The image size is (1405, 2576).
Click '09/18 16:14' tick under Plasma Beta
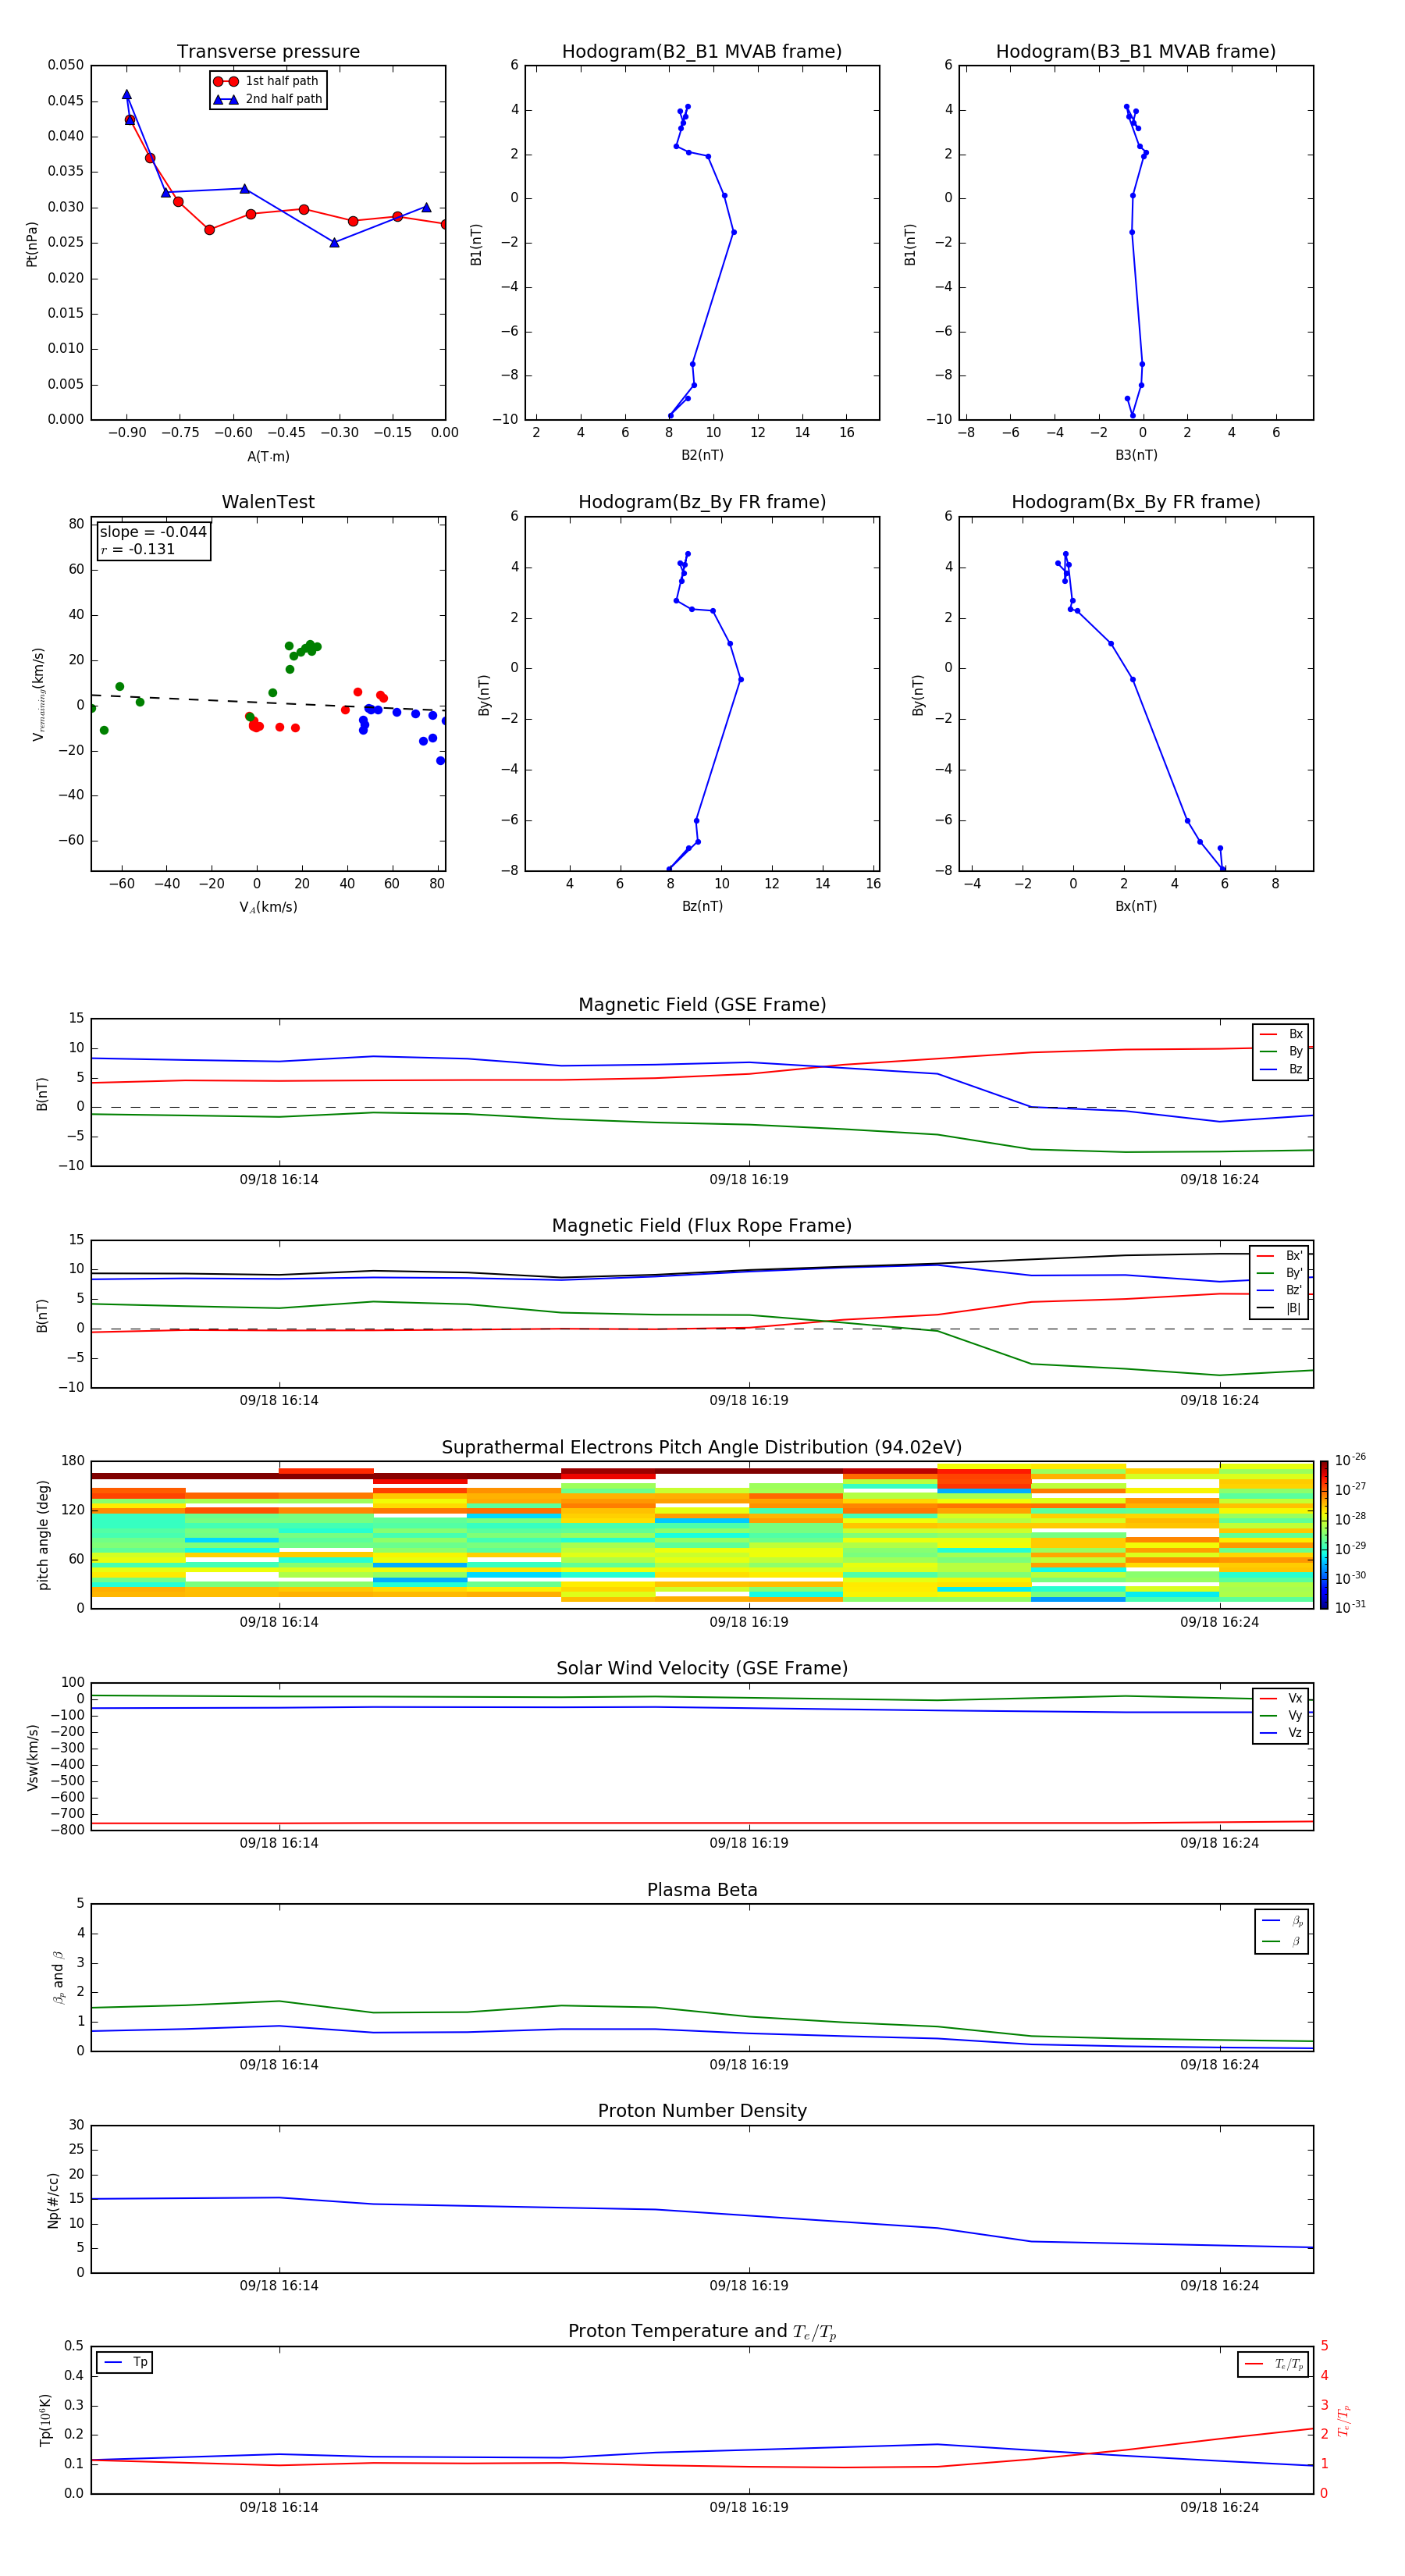[279, 2064]
